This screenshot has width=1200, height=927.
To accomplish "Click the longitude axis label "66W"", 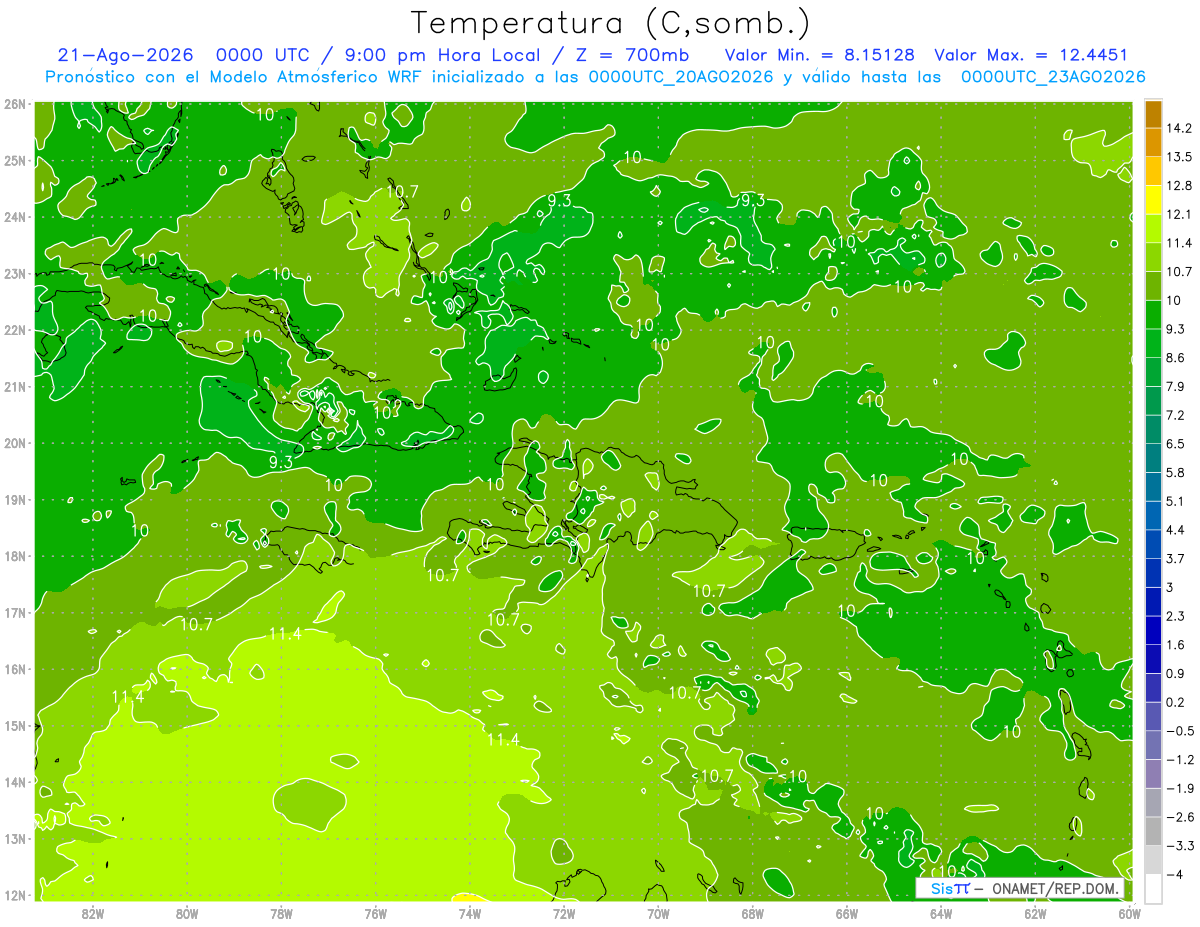I will [847, 913].
